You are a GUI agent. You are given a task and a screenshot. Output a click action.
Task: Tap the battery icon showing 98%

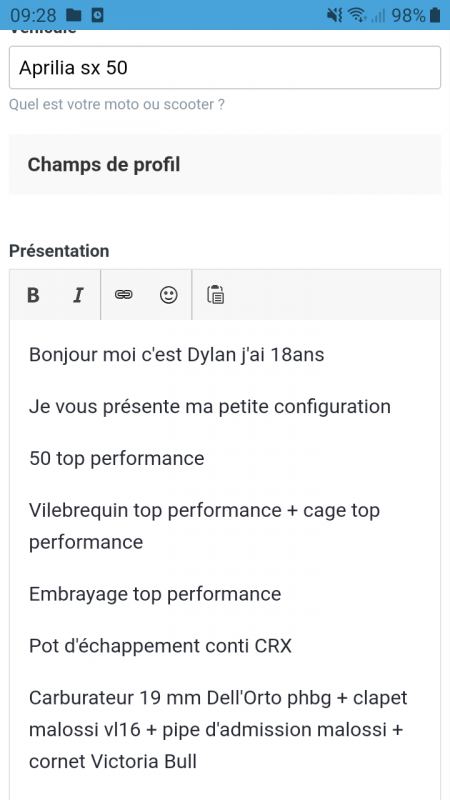(434, 15)
